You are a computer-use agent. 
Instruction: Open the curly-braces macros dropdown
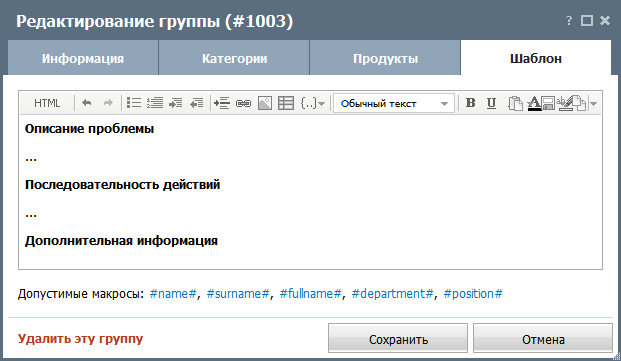tap(313, 103)
